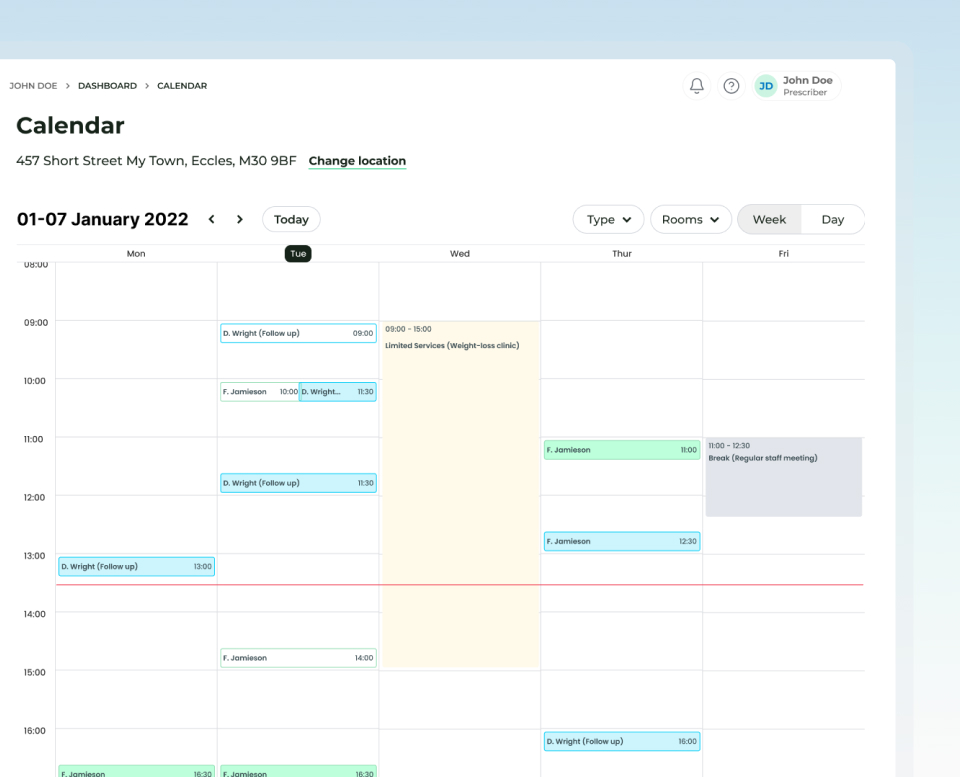Open D. Wright Follow up 09:00 appointment
Image resolution: width=960 pixels, height=777 pixels.
click(x=298, y=333)
